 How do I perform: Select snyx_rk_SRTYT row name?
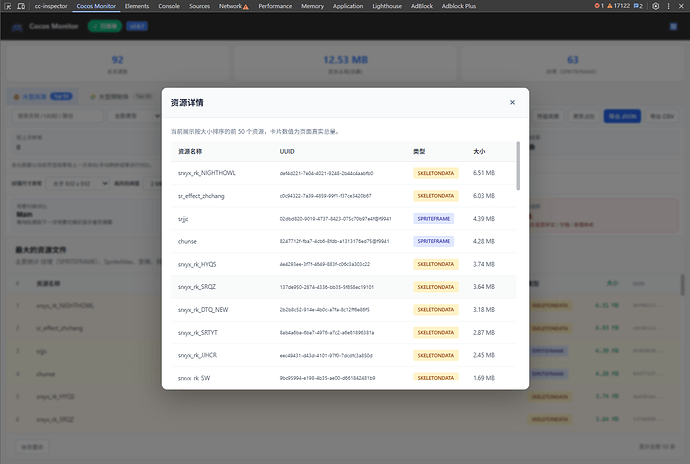(198, 332)
